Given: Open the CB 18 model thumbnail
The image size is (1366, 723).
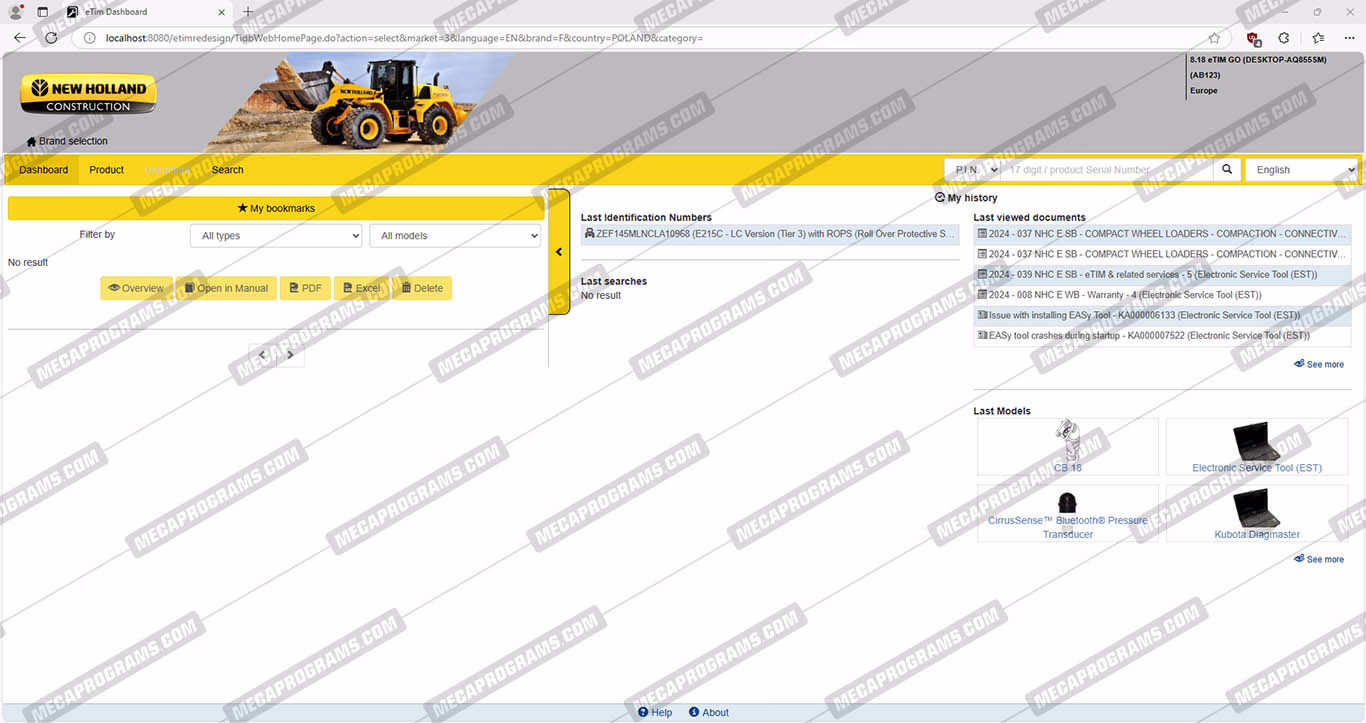Looking at the screenshot, I should [1068, 447].
